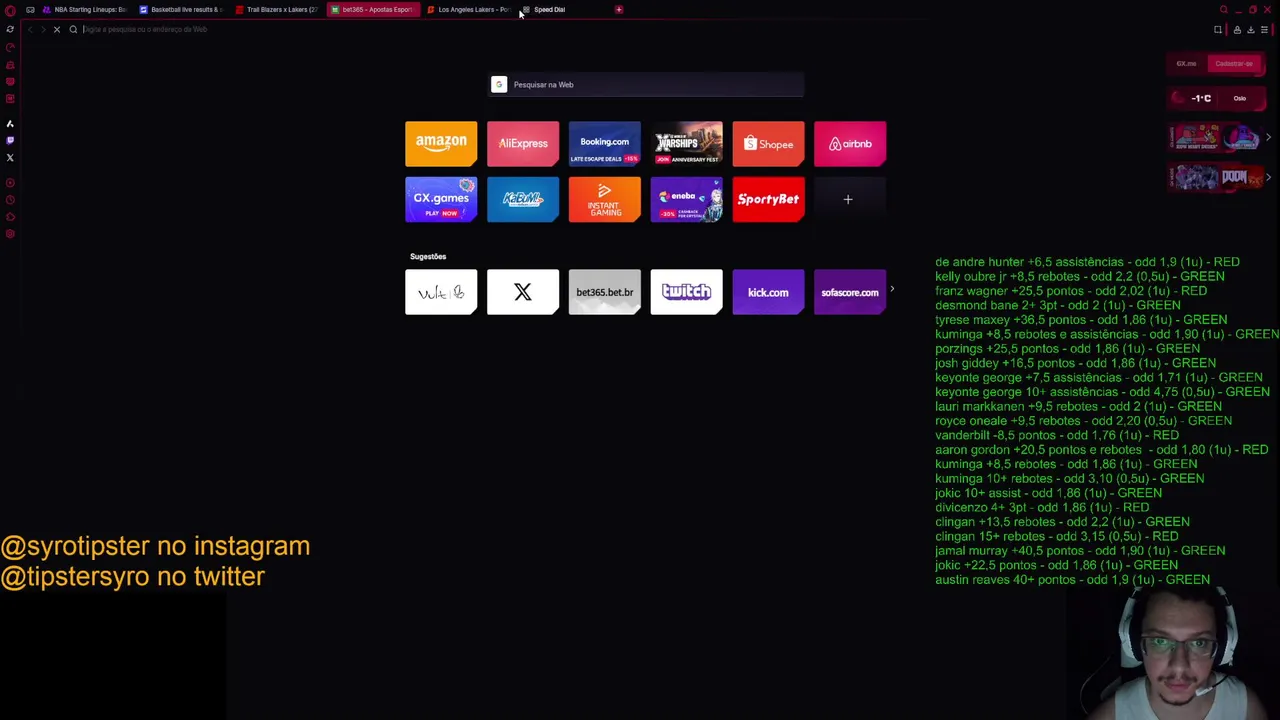Switch to the Los Angeles Lakers tab
1280x720 pixels.
point(468,10)
